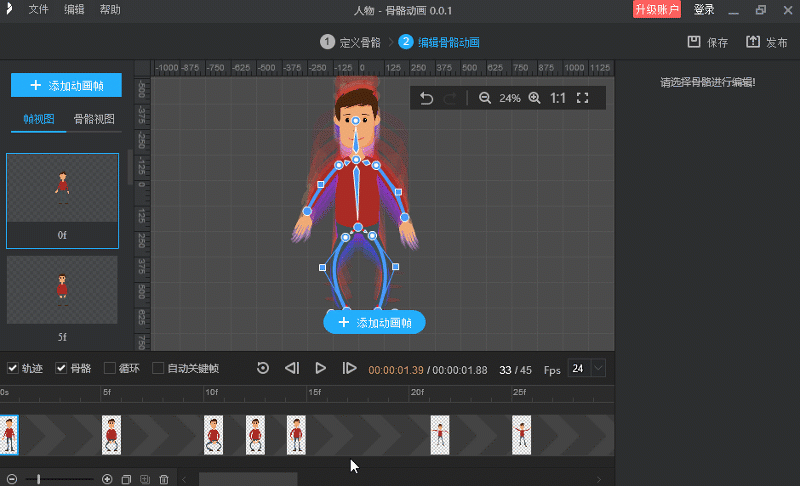800x486 pixels.
Task: Open the 文件 menu
Action: (38, 10)
